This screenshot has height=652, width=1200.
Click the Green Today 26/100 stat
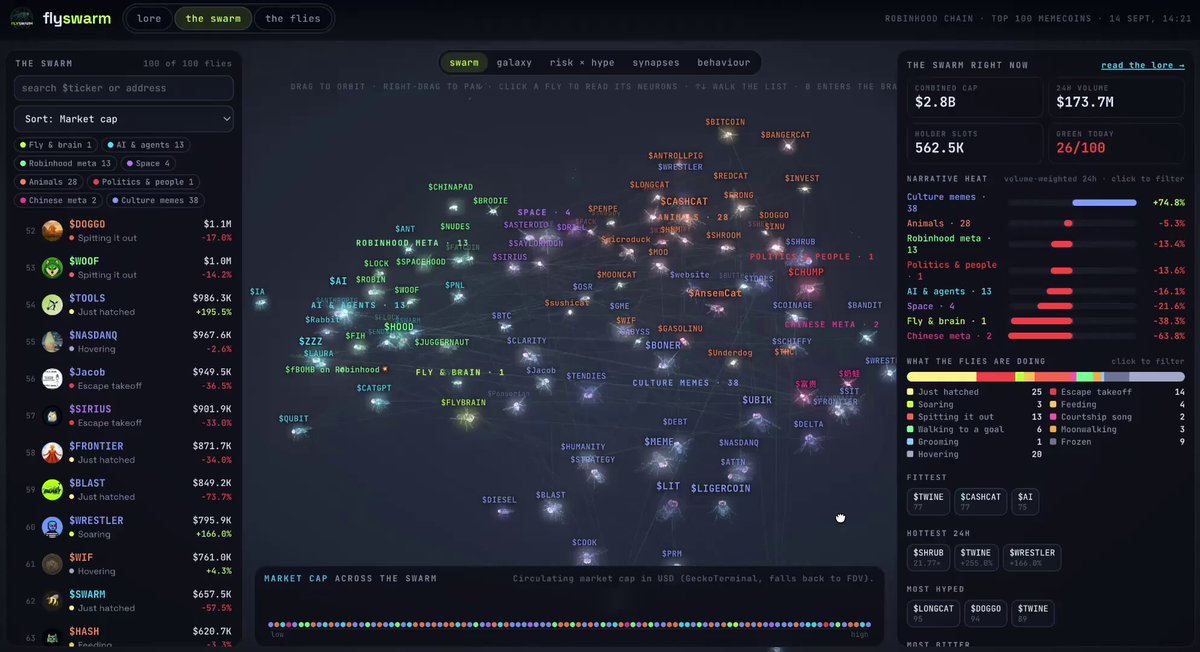(x=1118, y=144)
